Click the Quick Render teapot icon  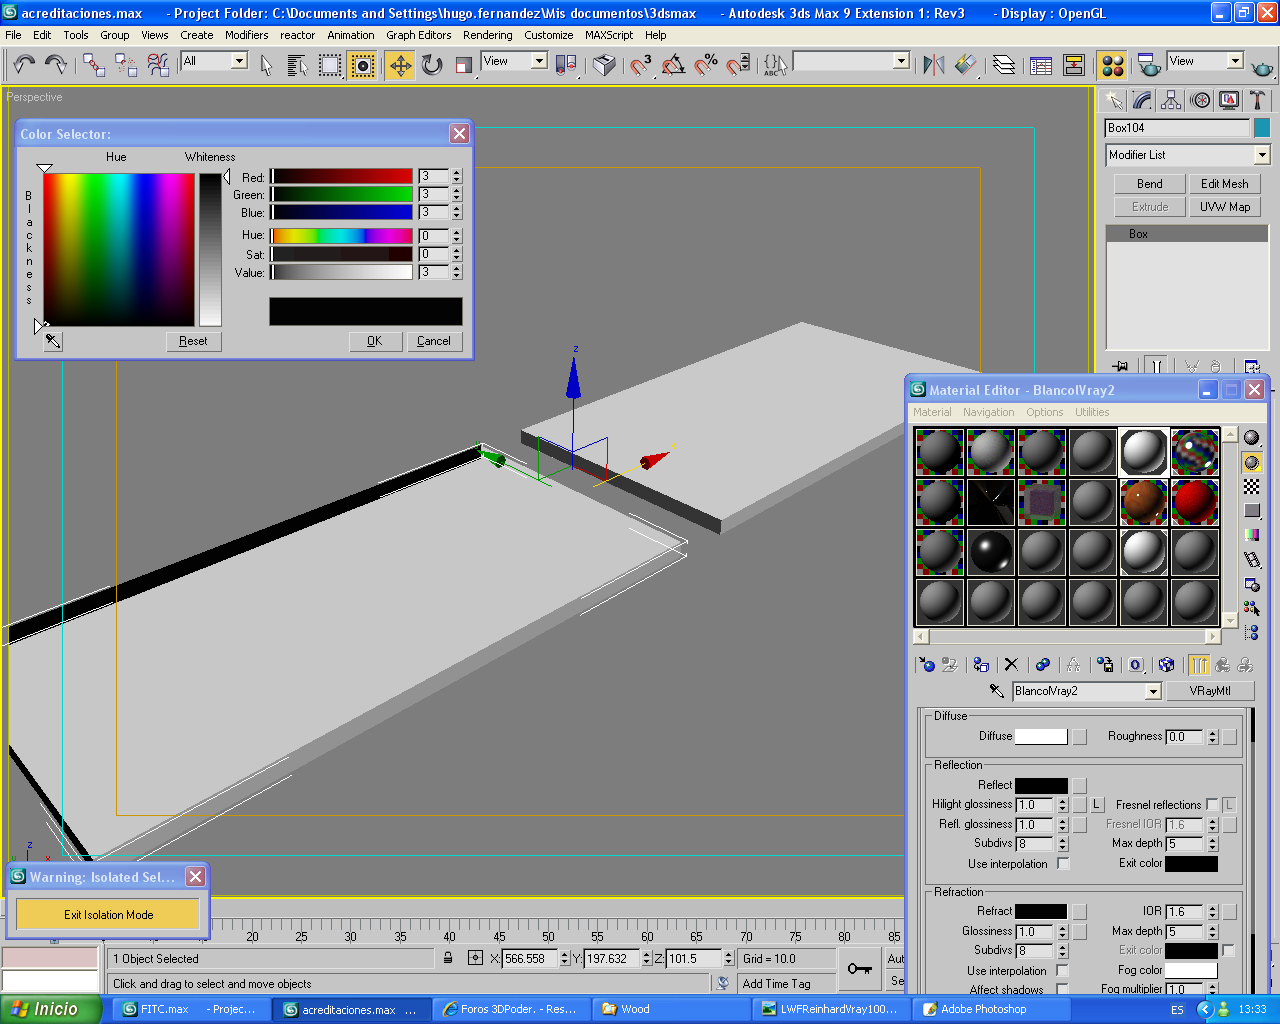pos(1262,67)
